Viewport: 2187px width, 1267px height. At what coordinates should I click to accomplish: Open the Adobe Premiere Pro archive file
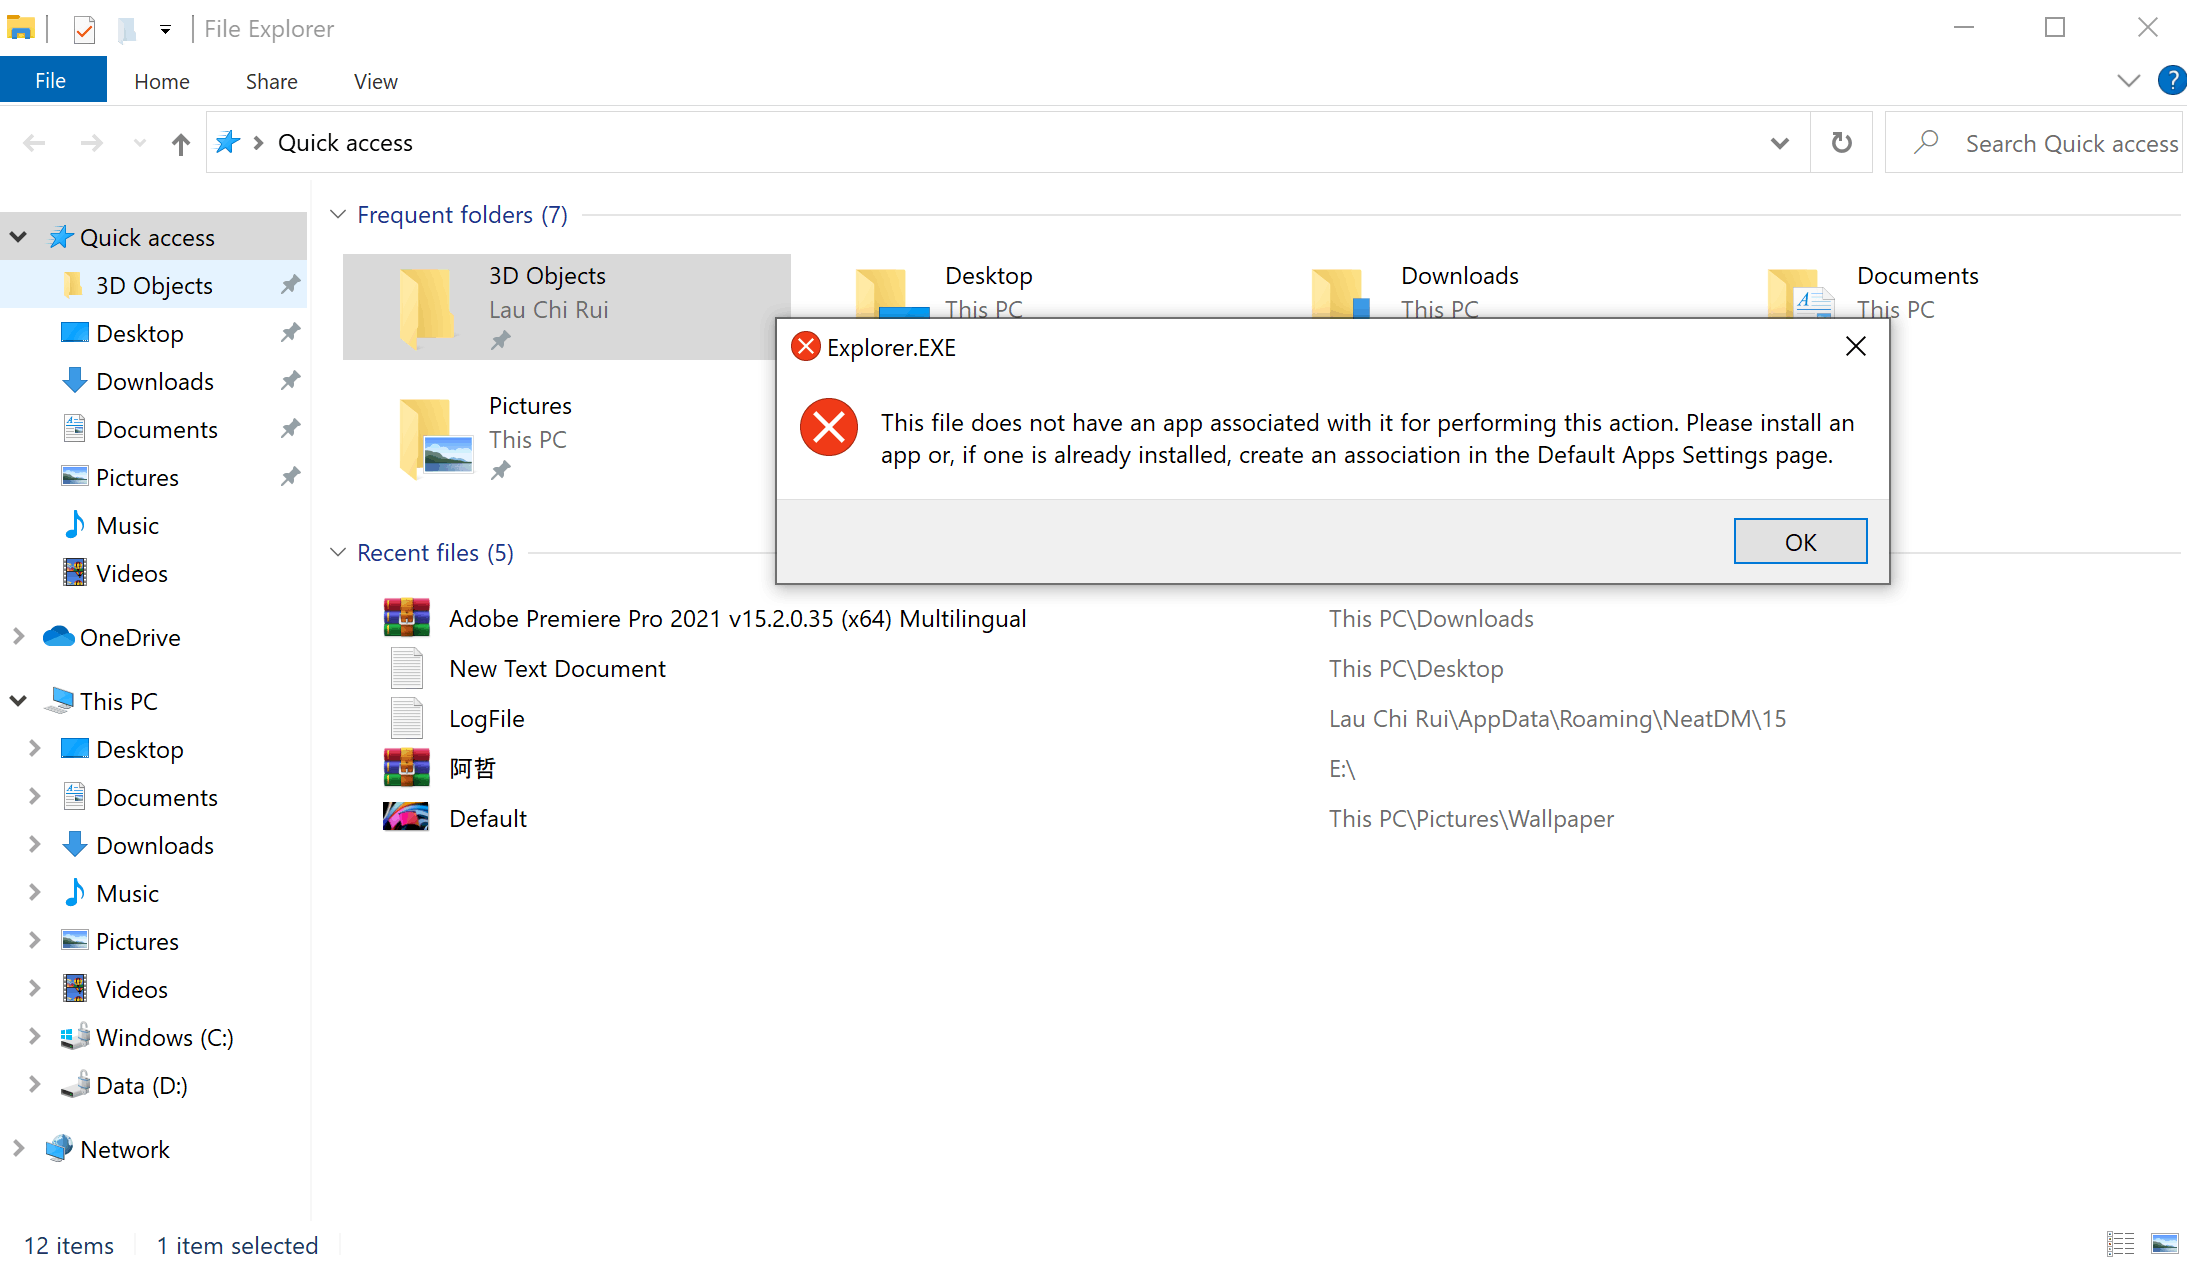[737, 619]
